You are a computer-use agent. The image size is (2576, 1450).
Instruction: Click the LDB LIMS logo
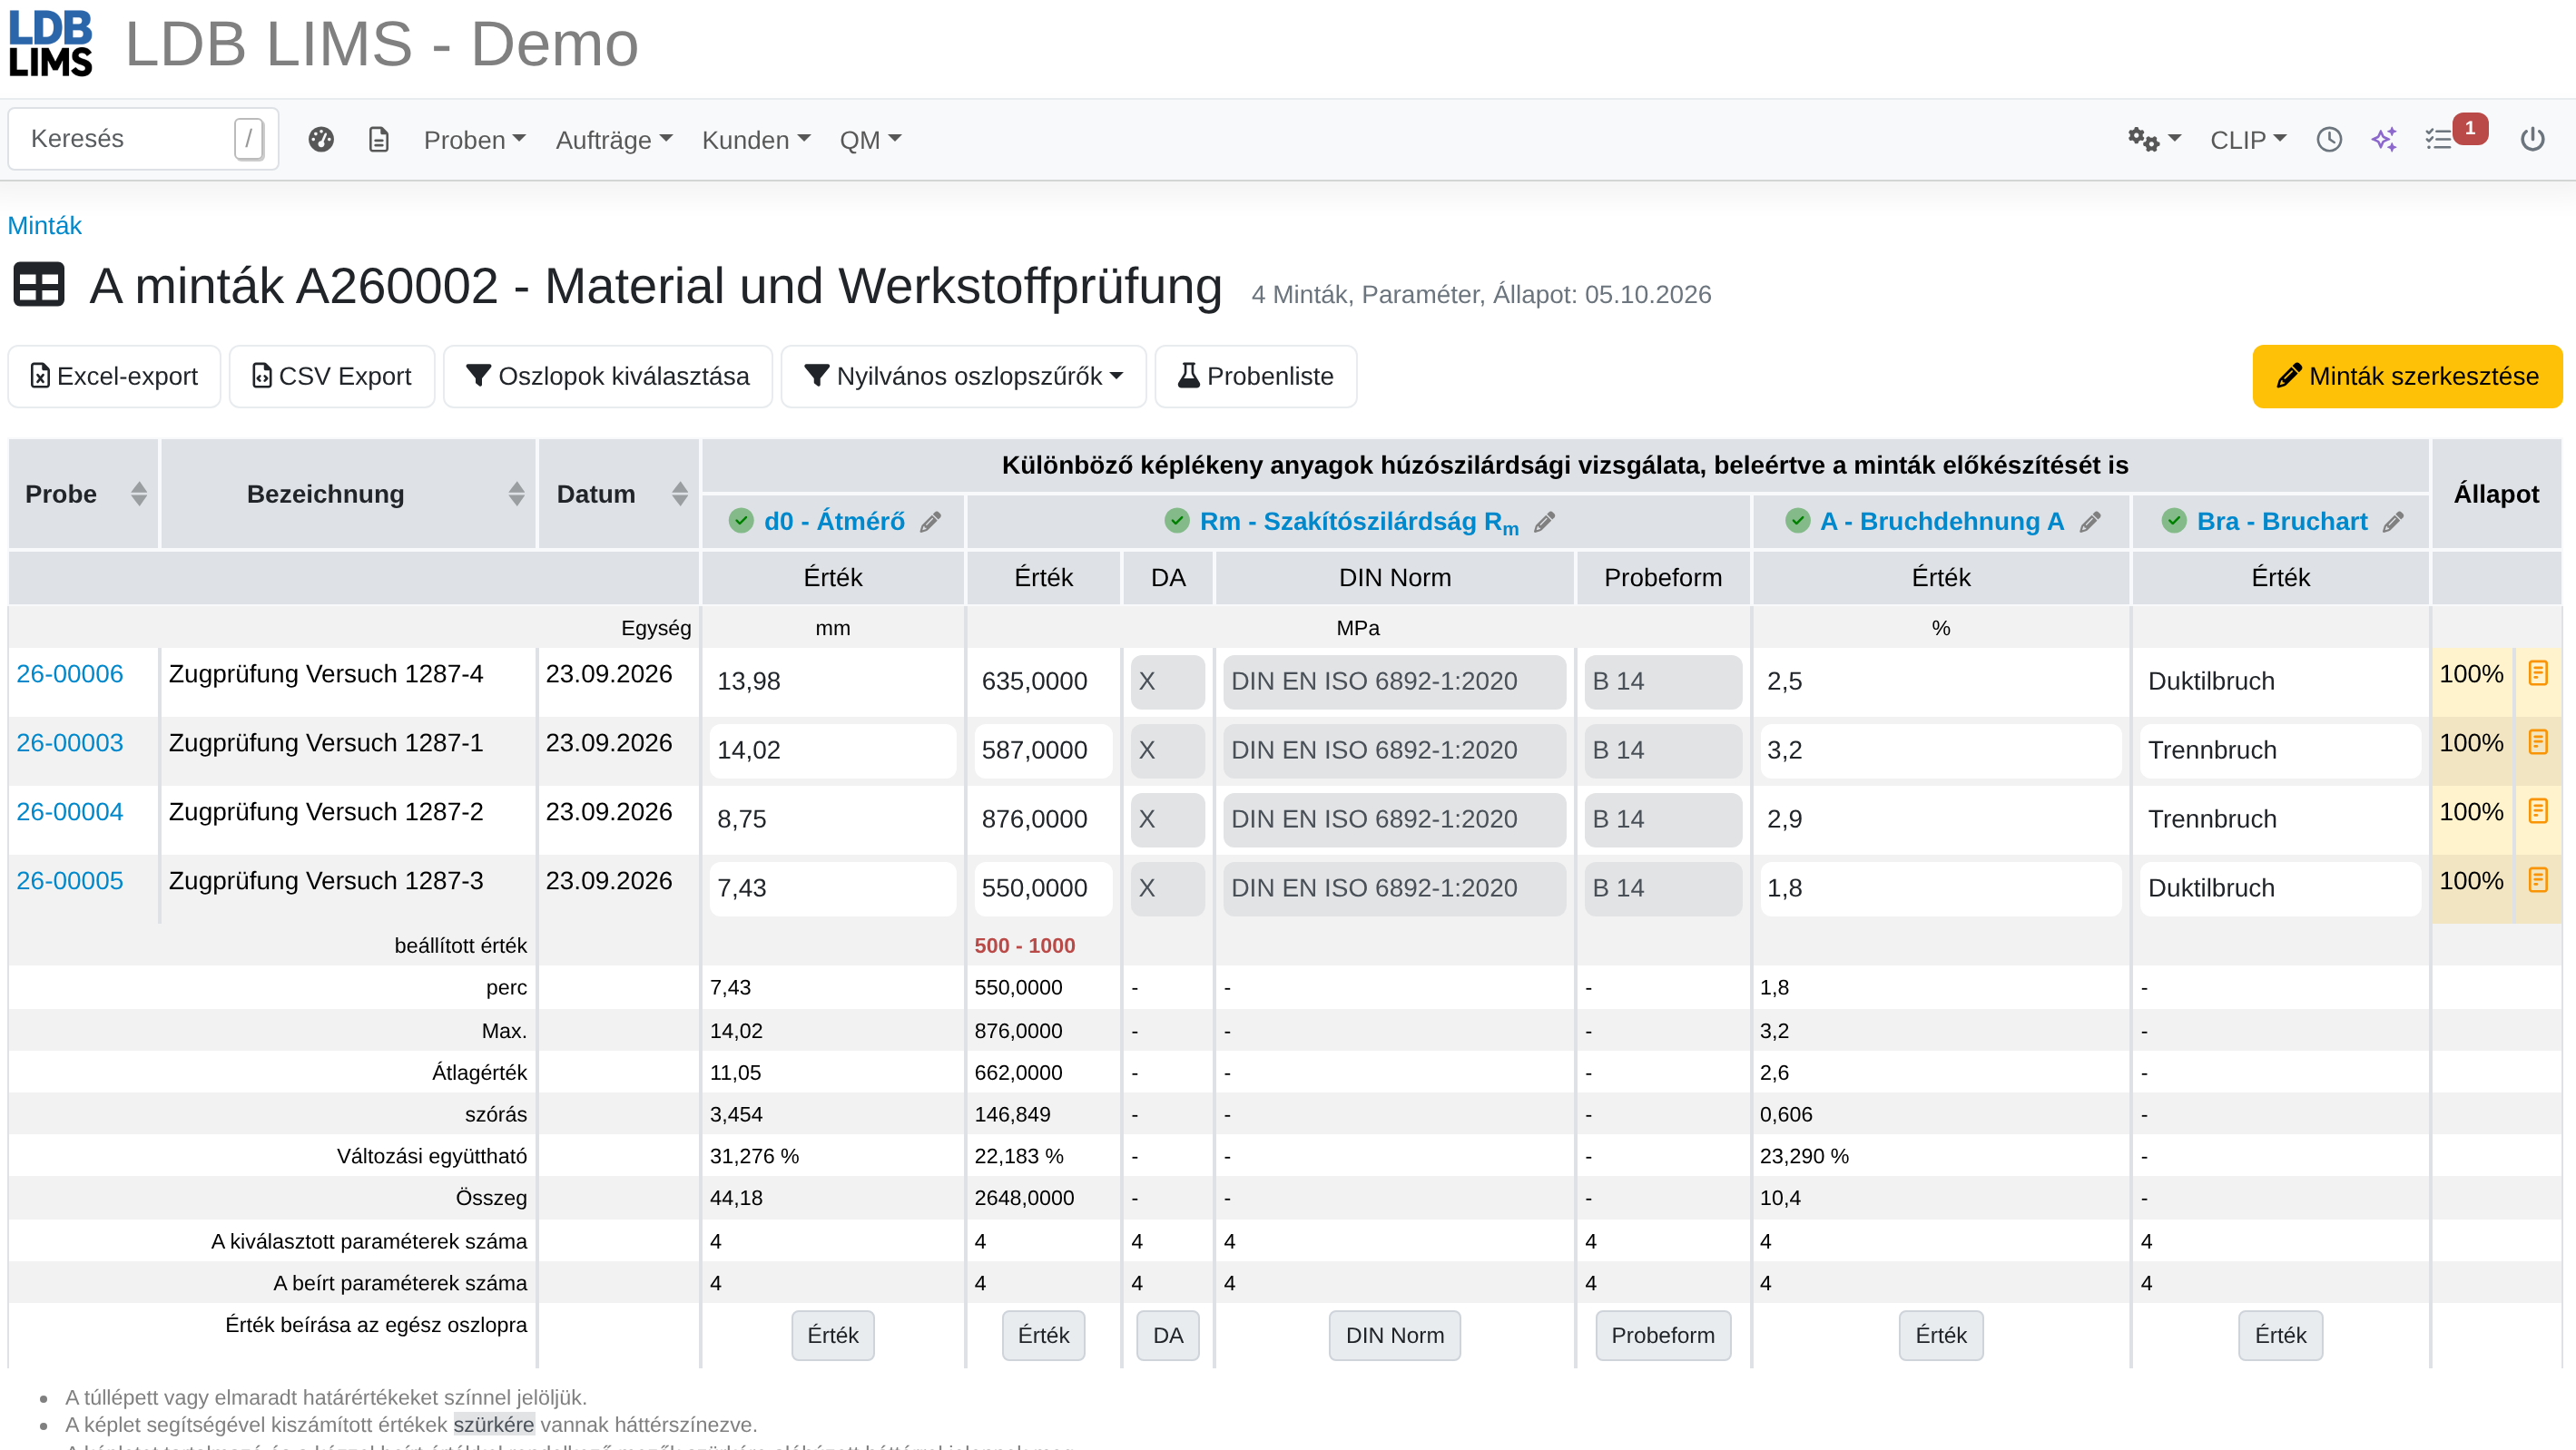(50, 44)
